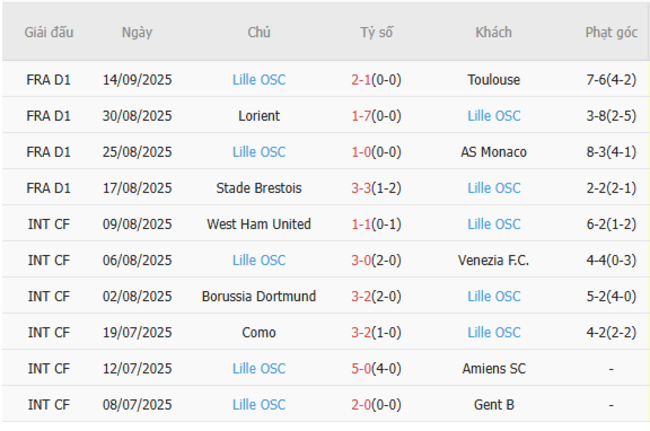Open the AS Monaco team page
650x431 pixels.
point(493,152)
